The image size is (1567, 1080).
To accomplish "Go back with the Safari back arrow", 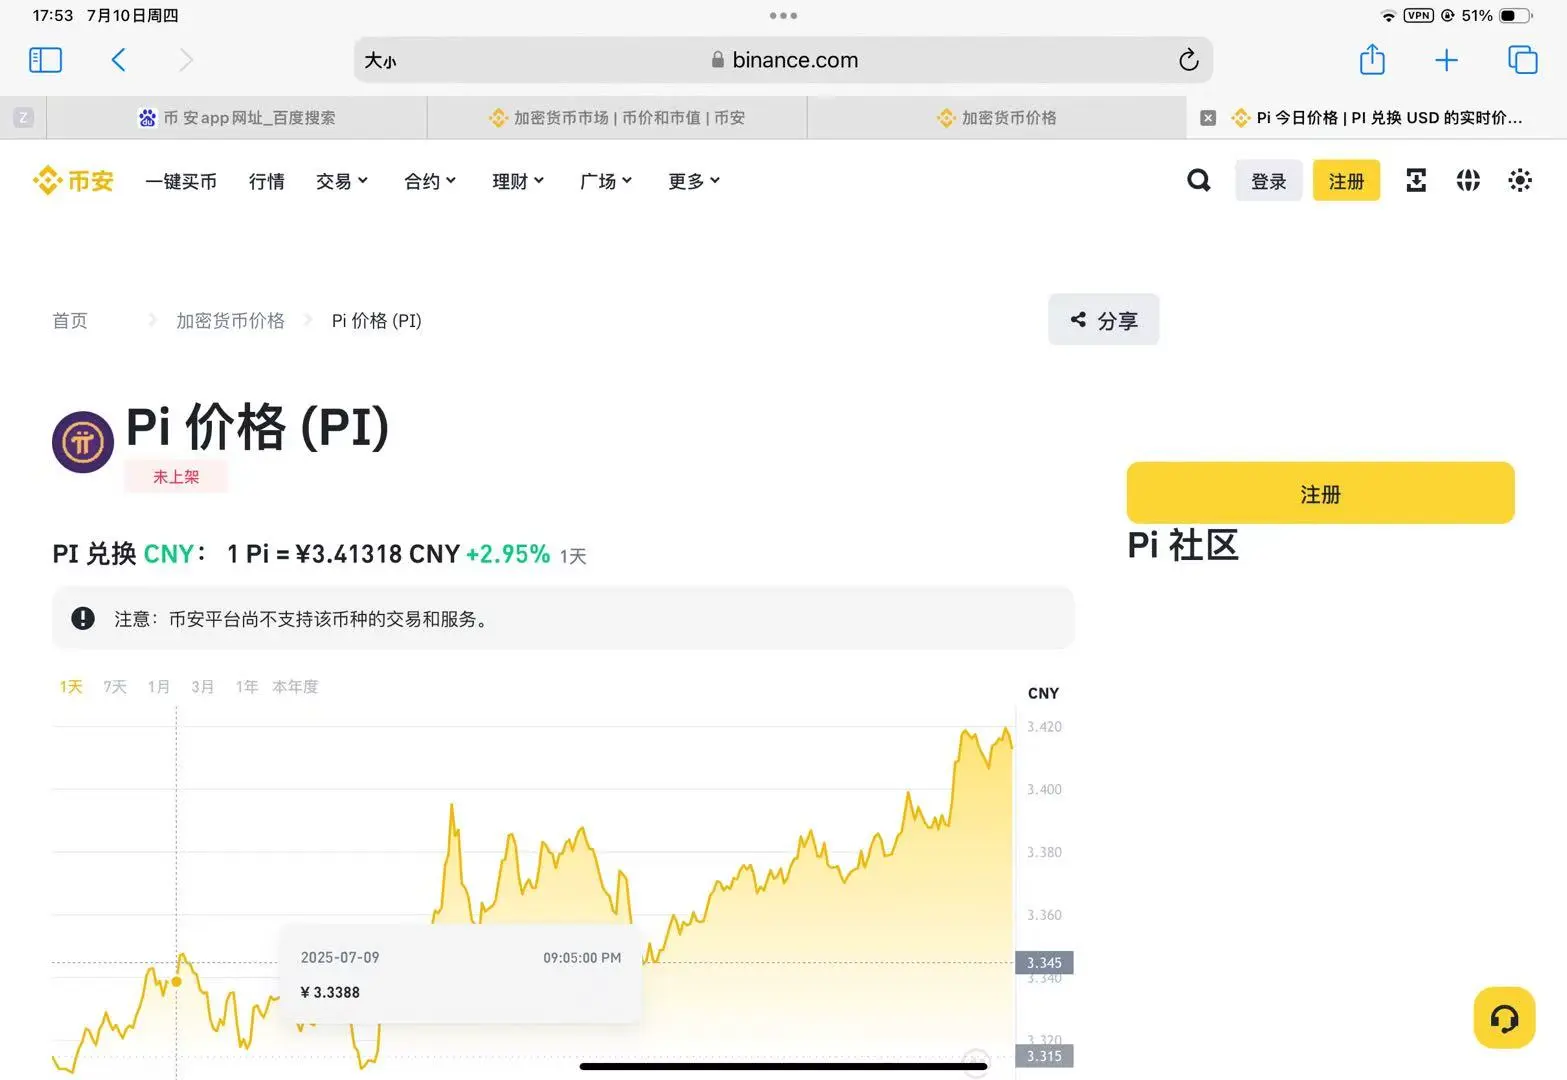I will 118,60.
